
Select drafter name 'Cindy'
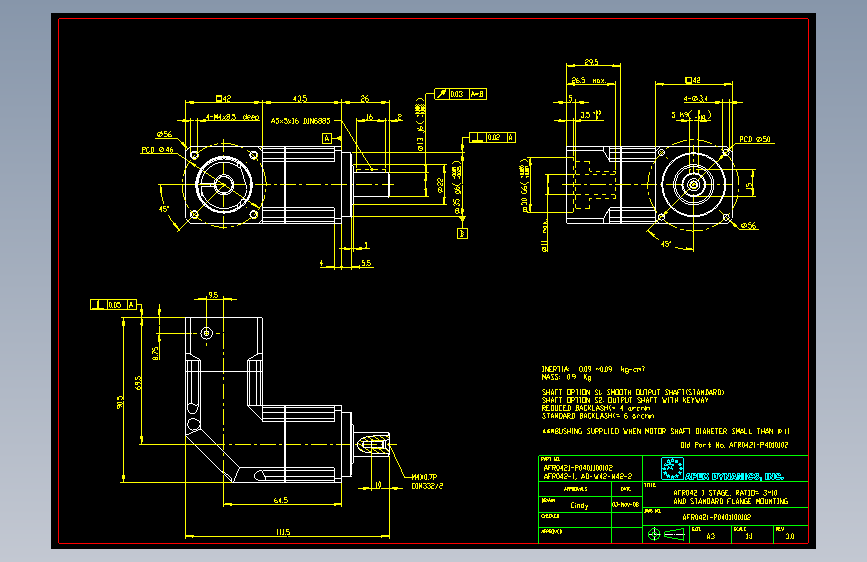click(x=579, y=506)
